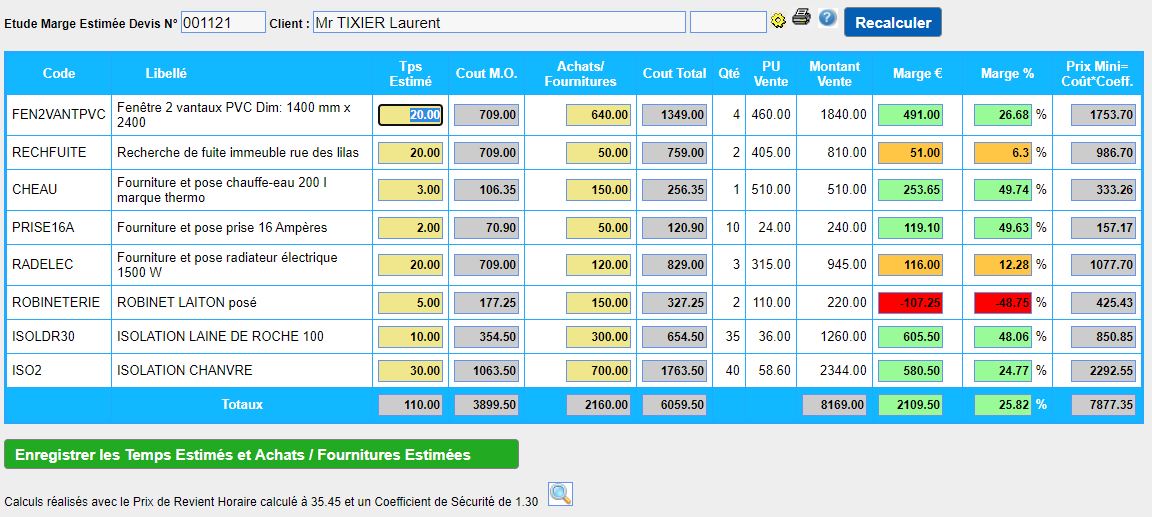The width and height of the screenshot is (1152, 517).
Task: Click the Marge % column header
Action: 1007,73
